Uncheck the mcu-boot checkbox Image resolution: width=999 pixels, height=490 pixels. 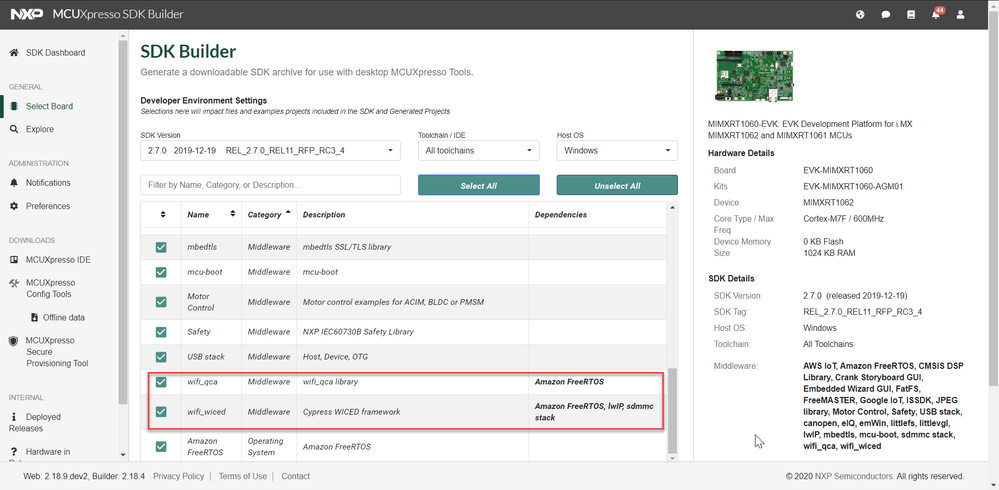161,272
